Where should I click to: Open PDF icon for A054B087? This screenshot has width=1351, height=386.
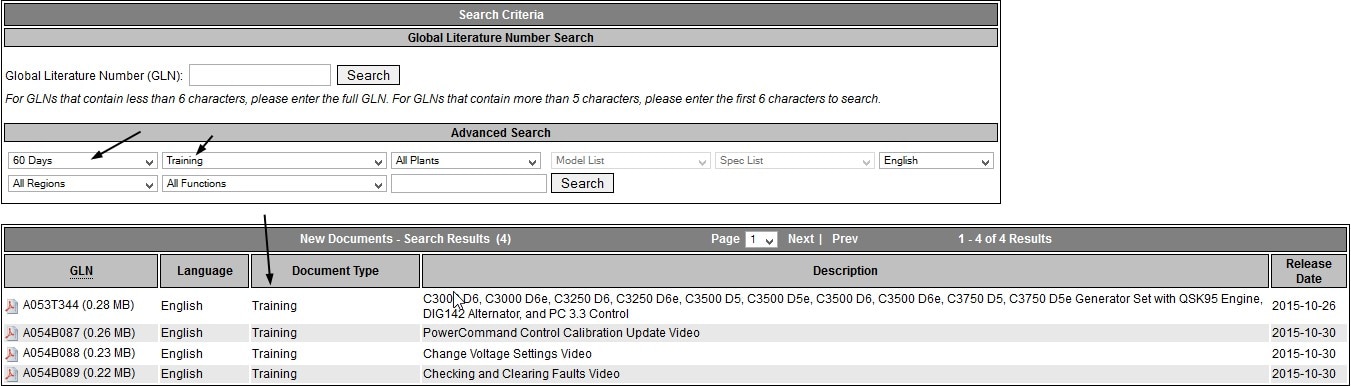coord(12,333)
